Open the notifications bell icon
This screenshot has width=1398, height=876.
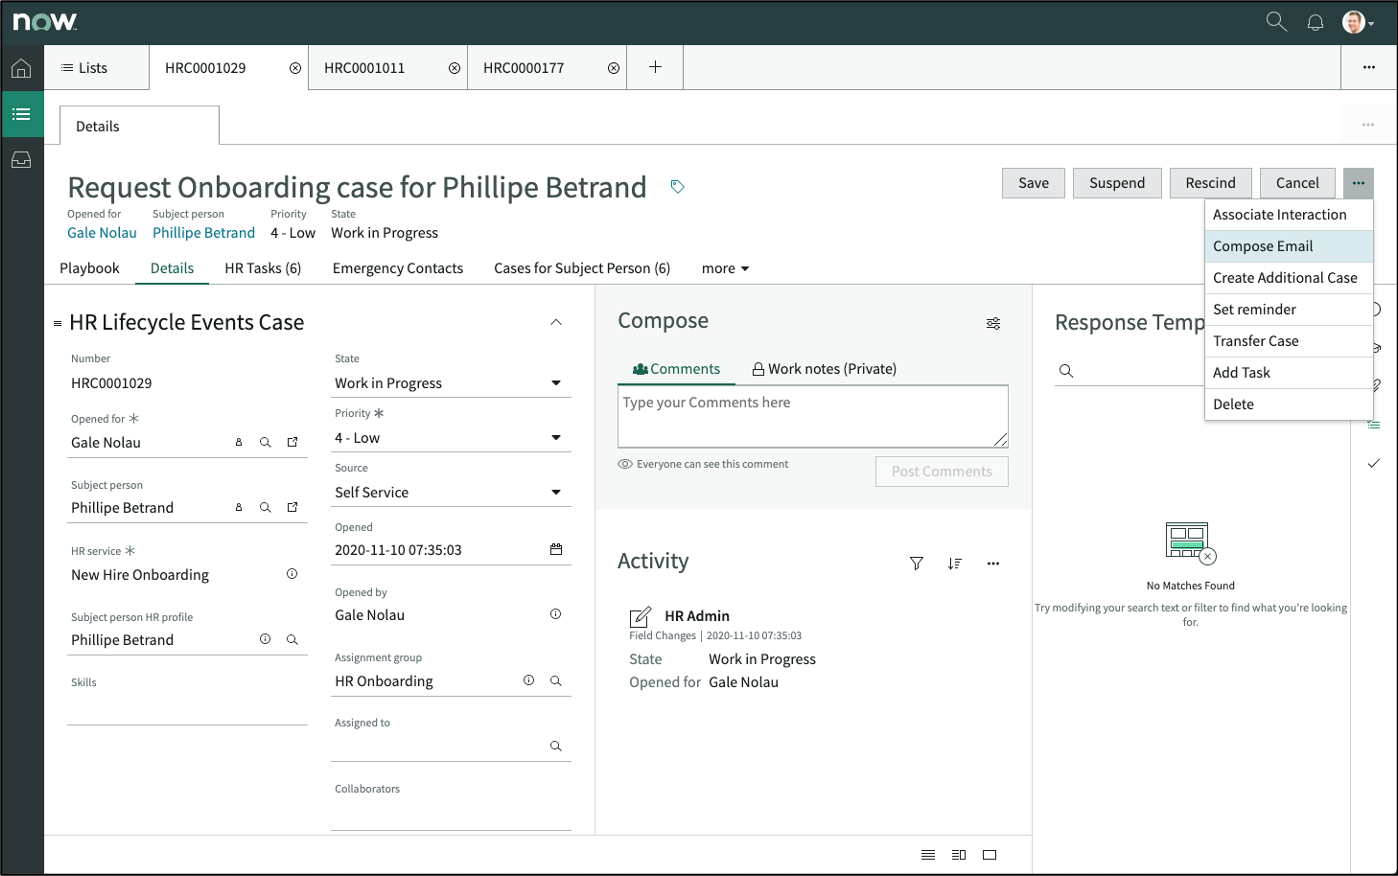pos(1315,22)
